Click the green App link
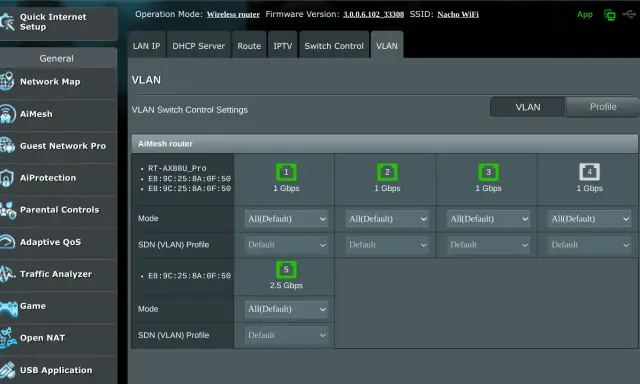This screenshot has width=640, height=384. click(x=584, y=15)
